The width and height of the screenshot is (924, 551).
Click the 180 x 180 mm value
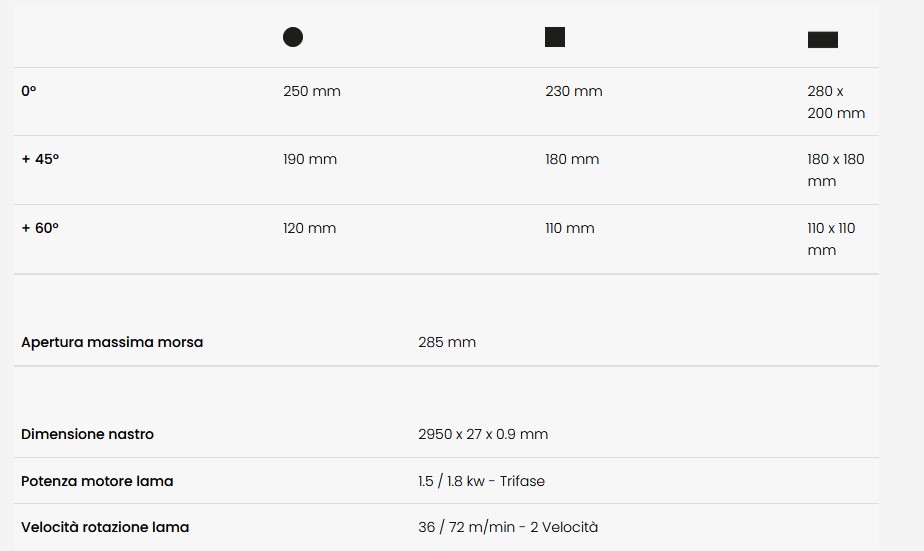pos(836,170)
